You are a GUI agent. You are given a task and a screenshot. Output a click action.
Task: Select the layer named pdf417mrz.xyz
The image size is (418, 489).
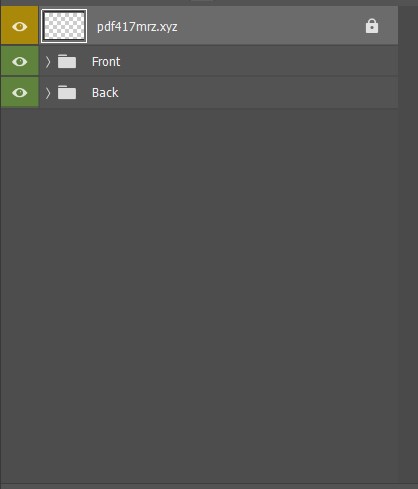coord(137,27)
